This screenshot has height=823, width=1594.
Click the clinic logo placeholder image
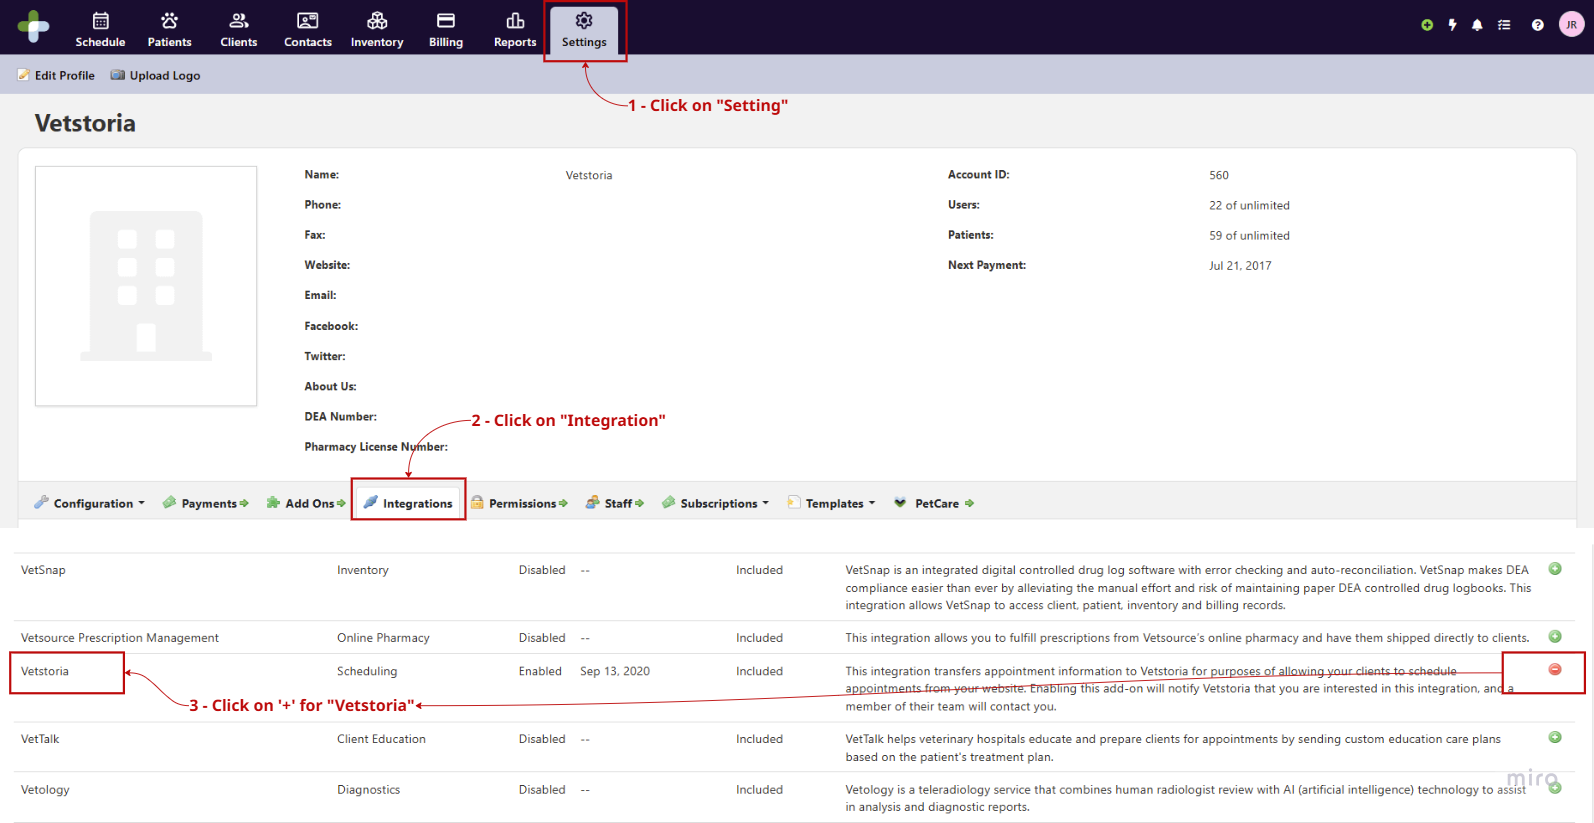click(x=146, y=286)
